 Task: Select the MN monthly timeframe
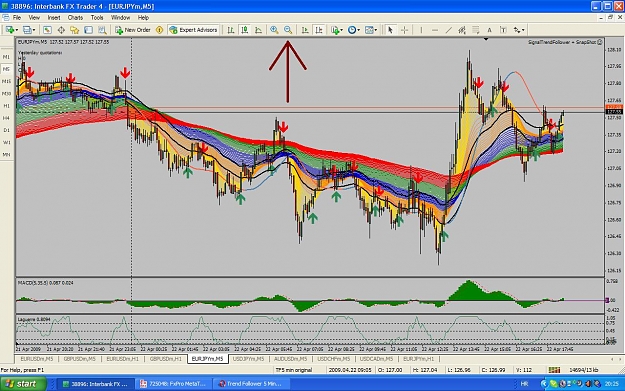(x=6, y=155)
